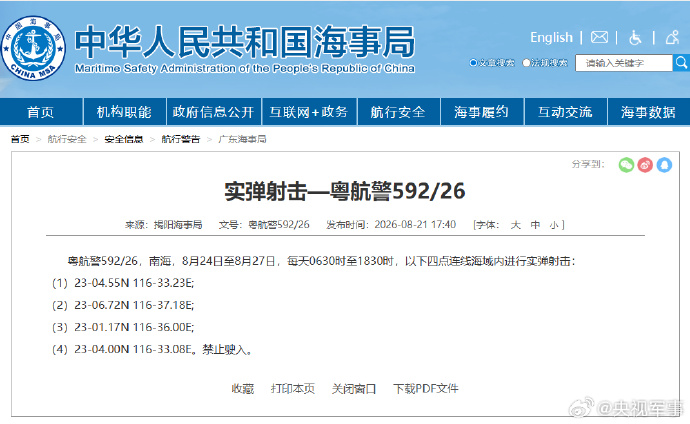690x424 pixels.
Task: Click the 关闭窗口 close-window link
Action: (354, 389)
